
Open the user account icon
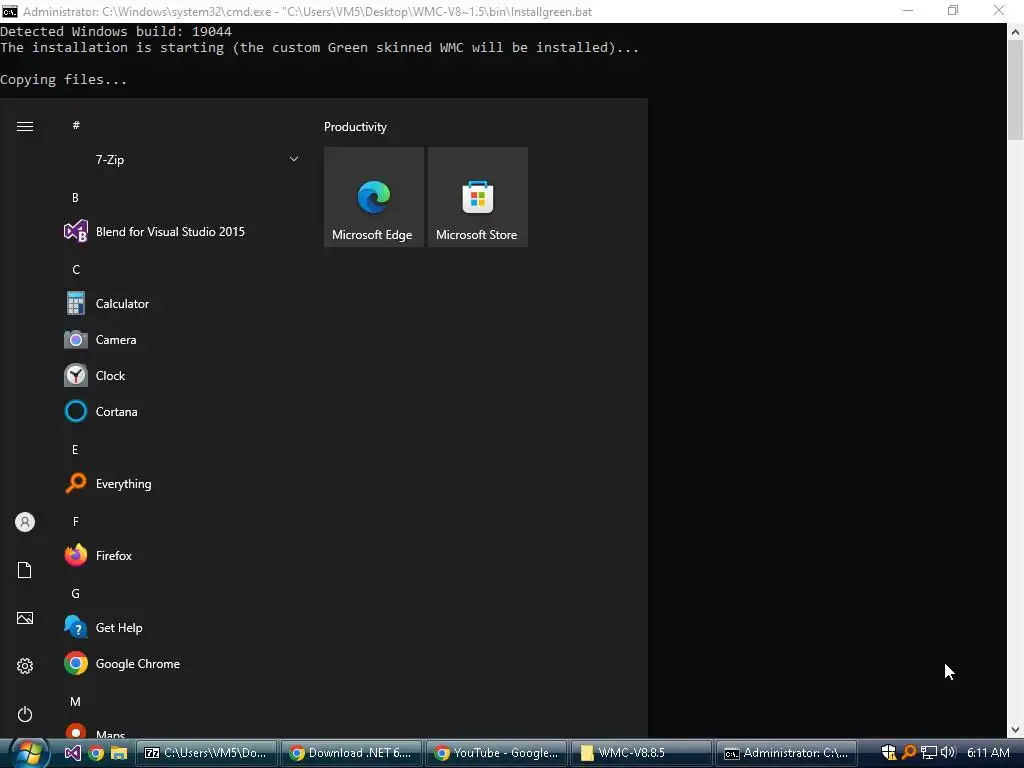(x=25, y=522)
